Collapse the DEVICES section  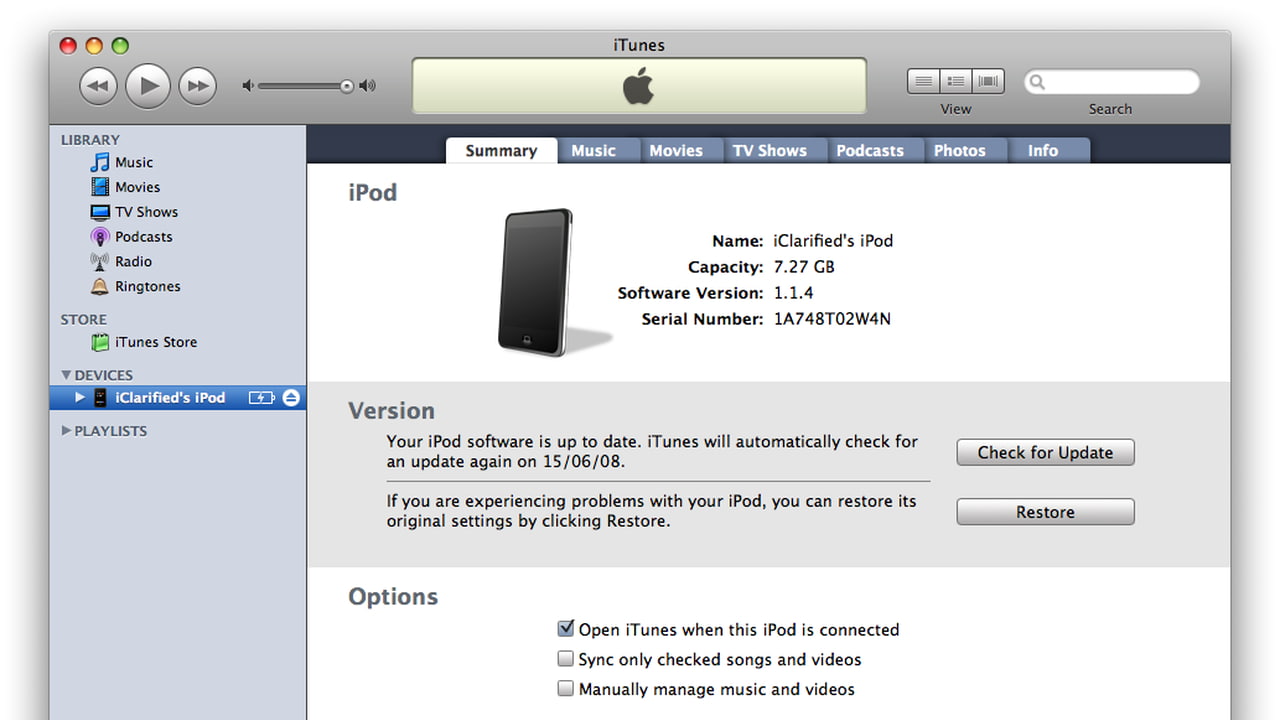click(67, 375)
